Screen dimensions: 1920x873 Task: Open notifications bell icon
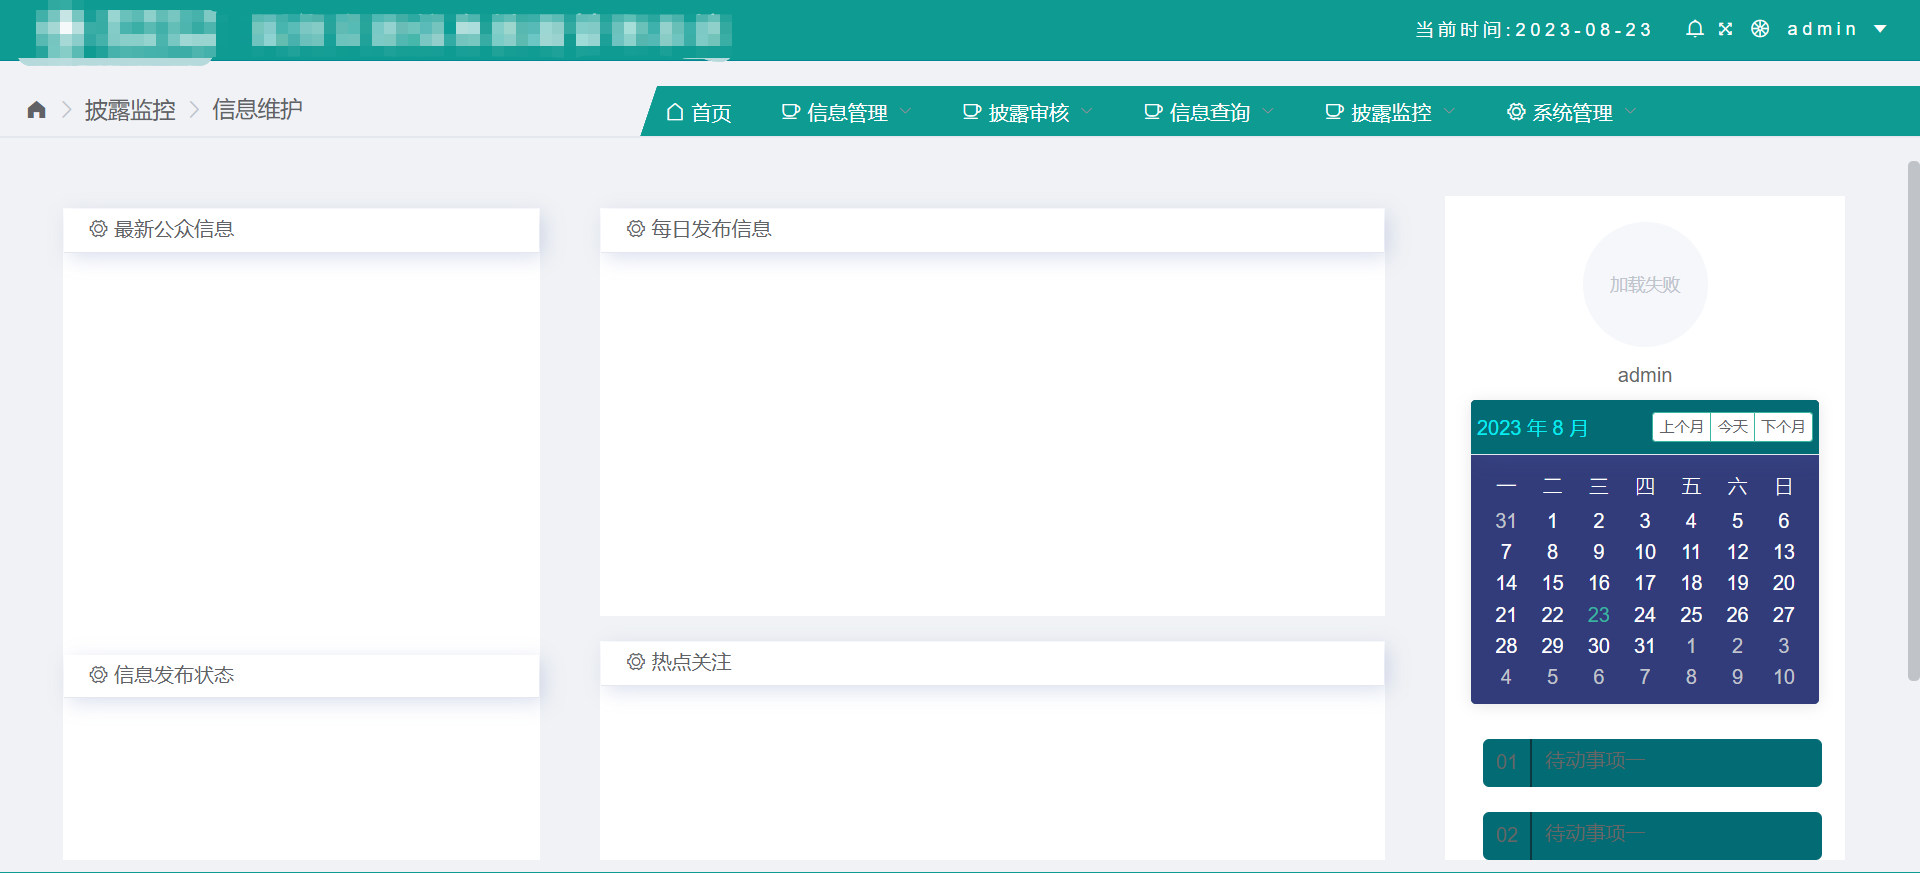click(x=1694, y=29)
